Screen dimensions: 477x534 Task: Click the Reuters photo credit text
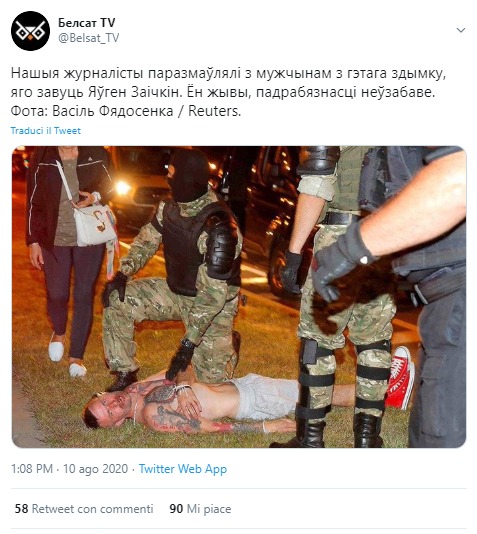pyautogui.click(x=214, y=111)
